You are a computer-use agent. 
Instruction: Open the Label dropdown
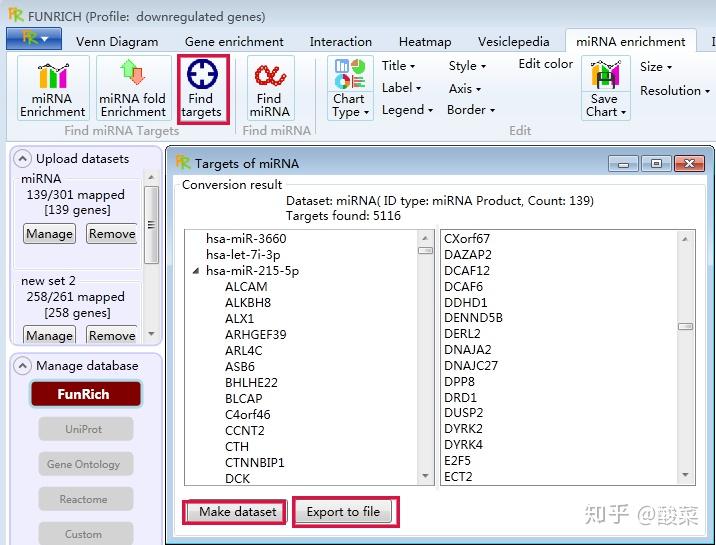401,88
